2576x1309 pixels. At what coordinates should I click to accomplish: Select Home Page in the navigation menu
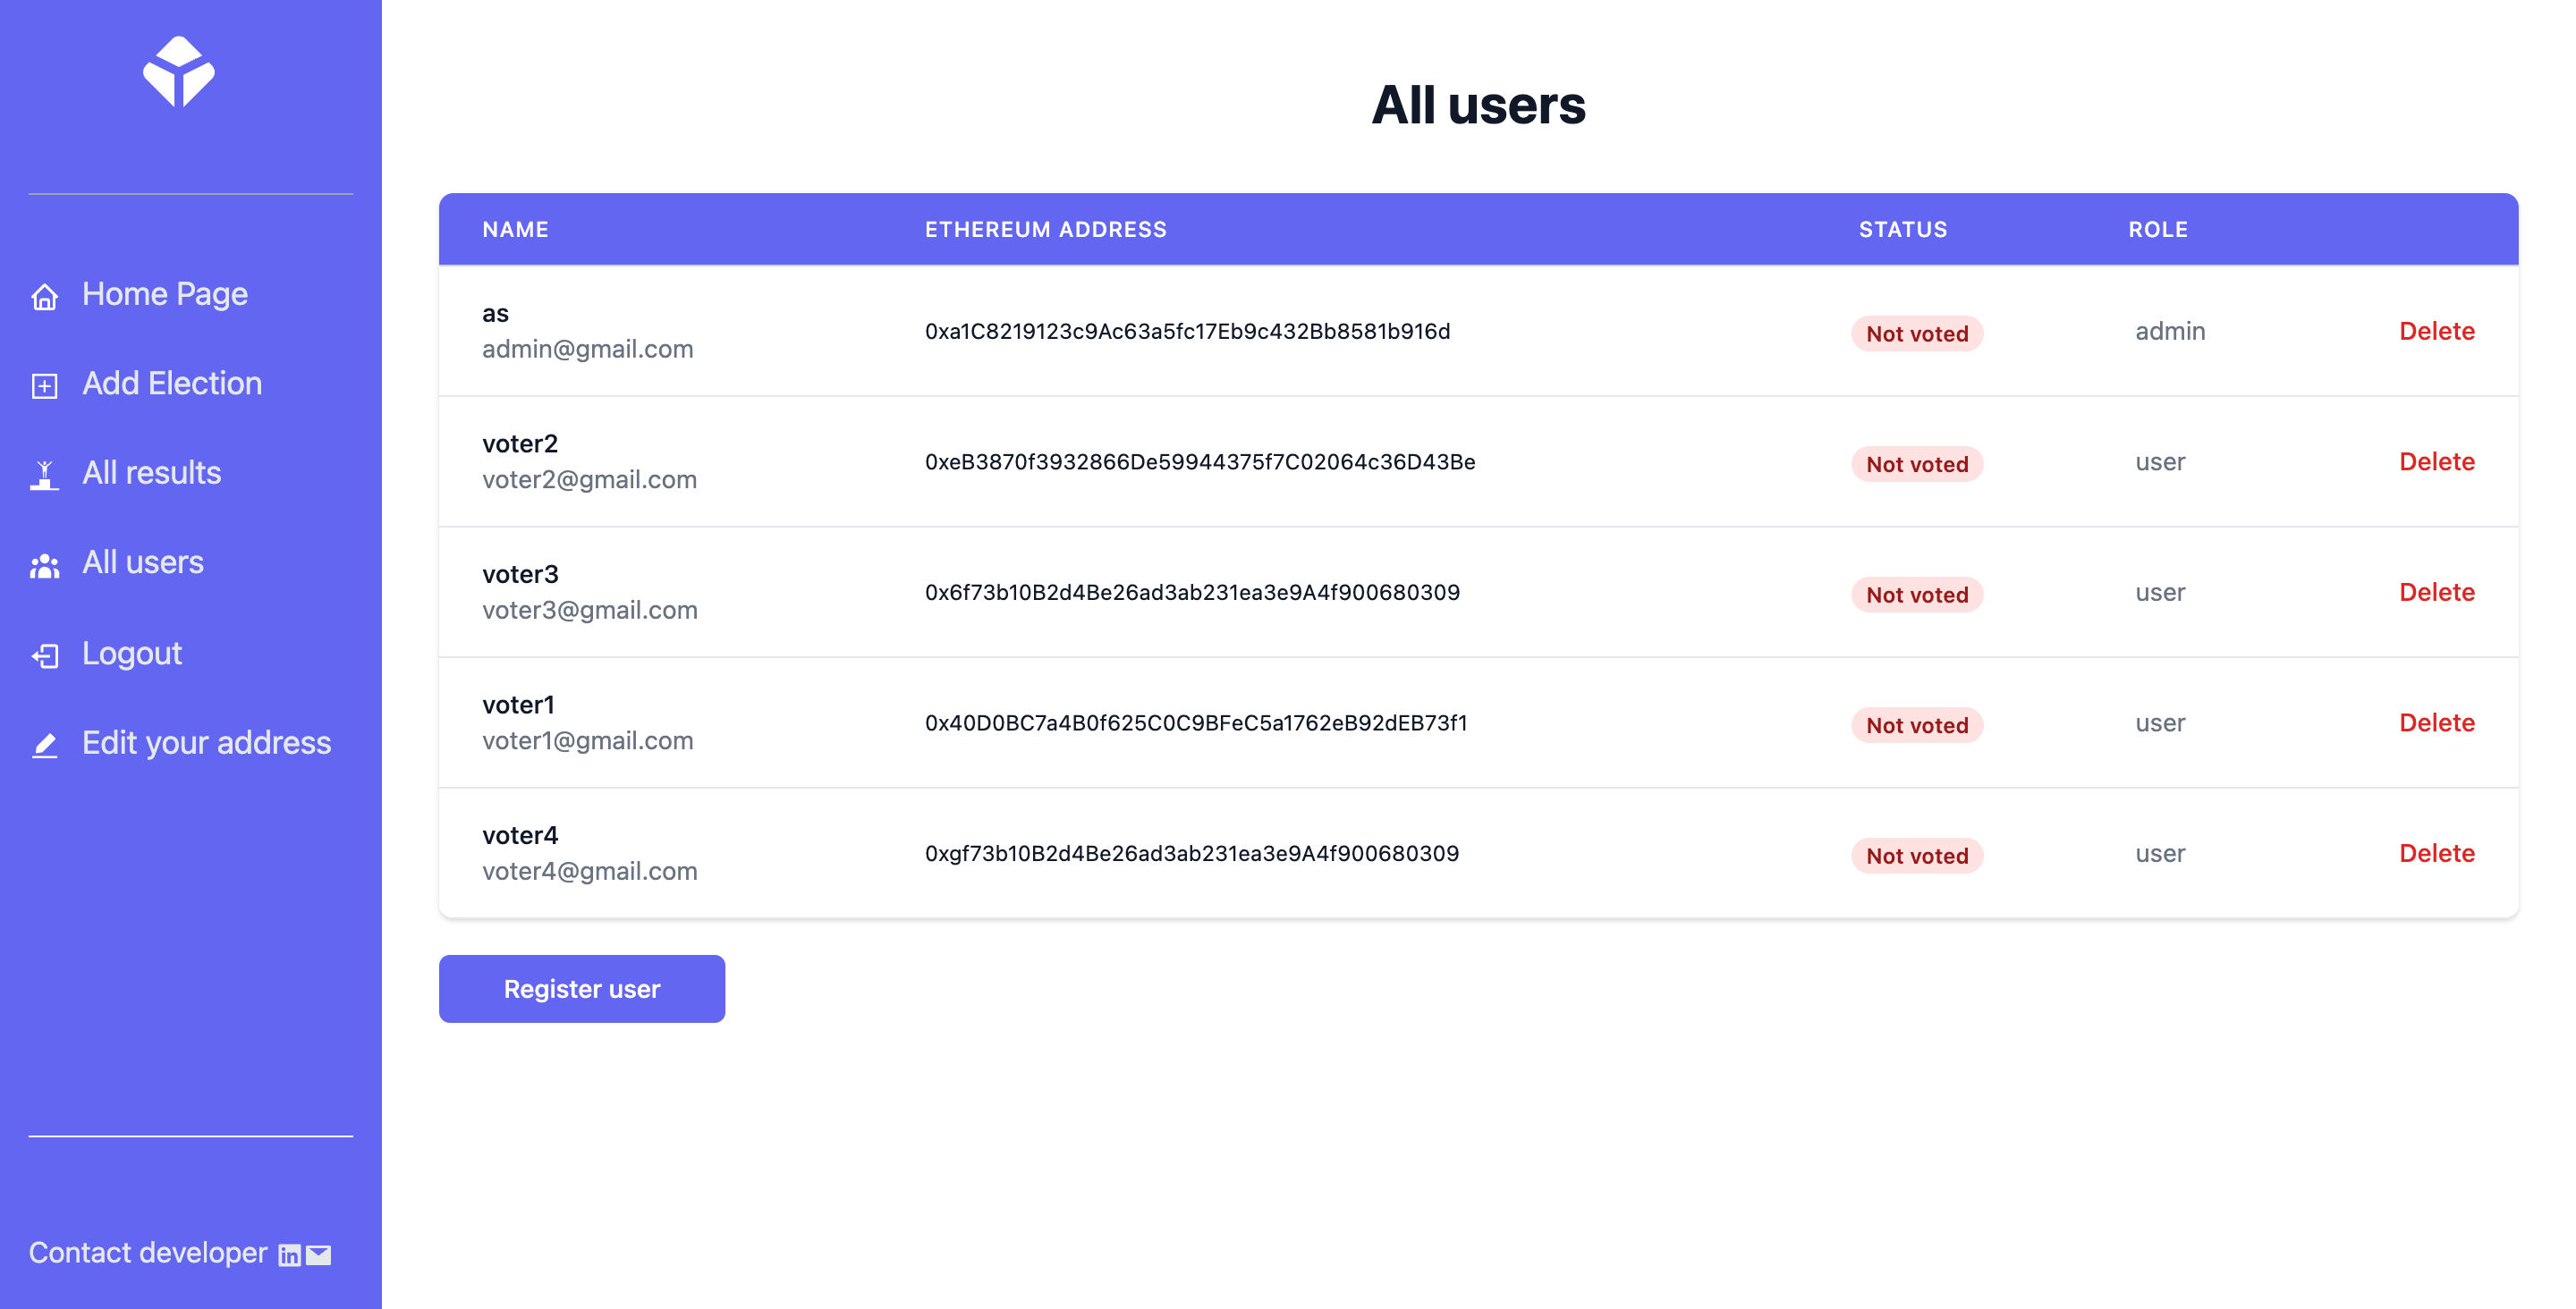click(165, 294)
